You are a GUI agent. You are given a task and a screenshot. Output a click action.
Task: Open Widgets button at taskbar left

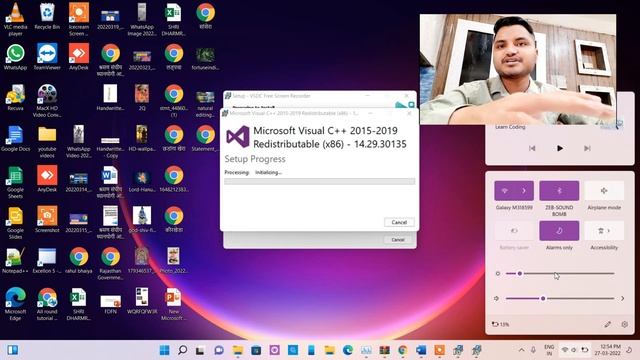tap(13, 350)
